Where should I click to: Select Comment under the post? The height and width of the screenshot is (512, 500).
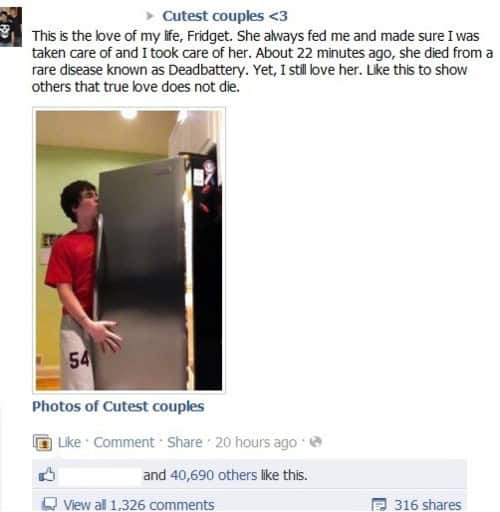(x=124, y=442)
